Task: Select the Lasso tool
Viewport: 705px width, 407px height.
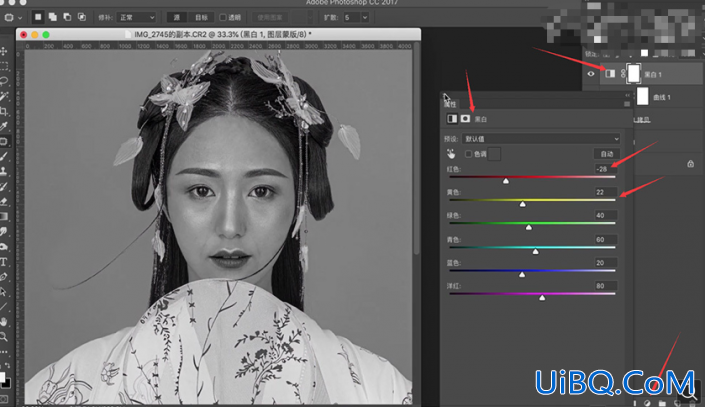Action: point(4,81)
